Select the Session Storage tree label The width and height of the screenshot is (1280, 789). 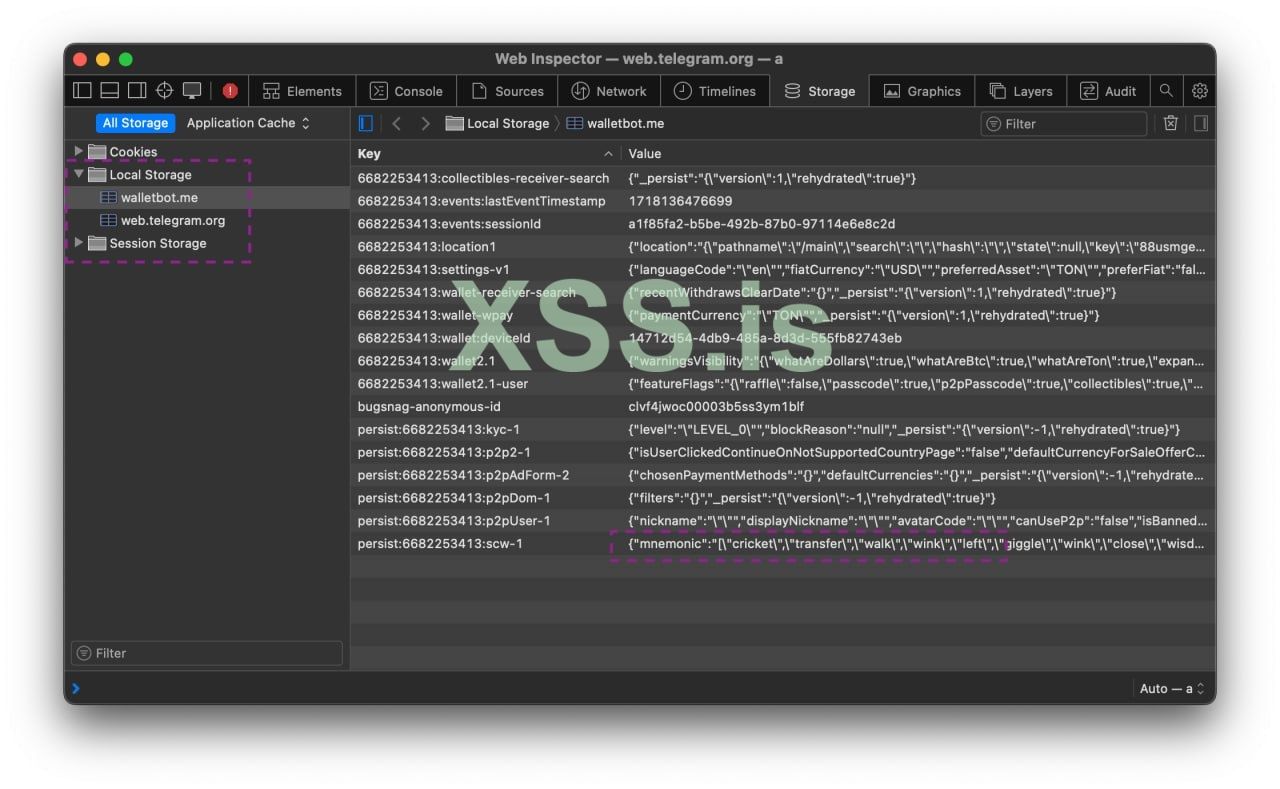click(x=158, y=243)
